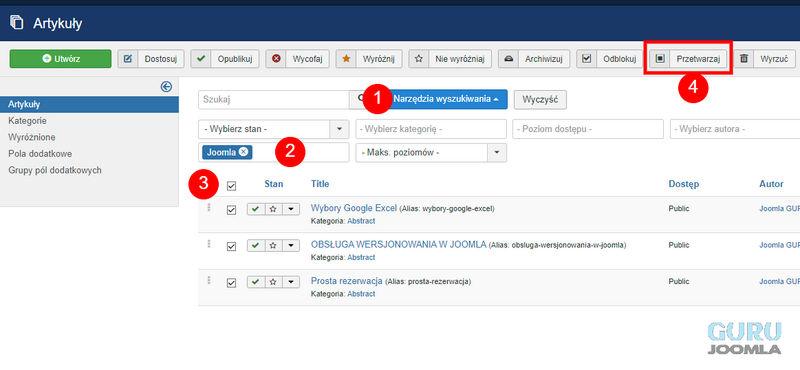Open the Prosta rezerwacja article
The height and width of the screenshot is (370, 800).
pos(346,281)
